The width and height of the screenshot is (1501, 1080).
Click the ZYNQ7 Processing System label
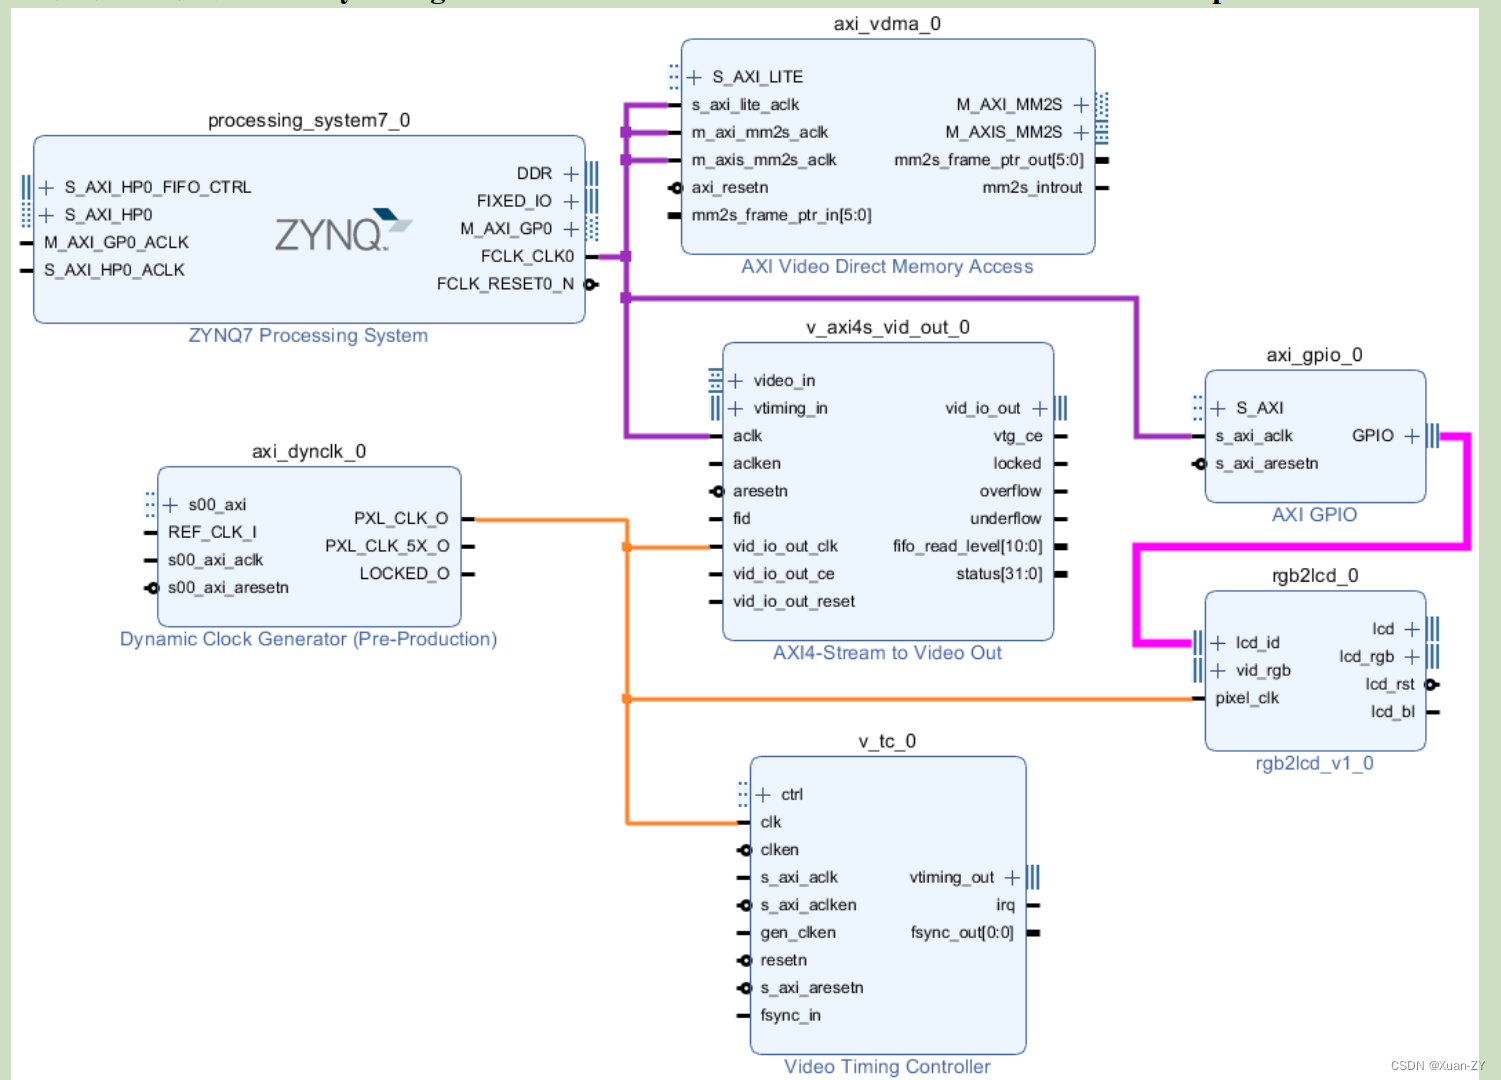308,336
